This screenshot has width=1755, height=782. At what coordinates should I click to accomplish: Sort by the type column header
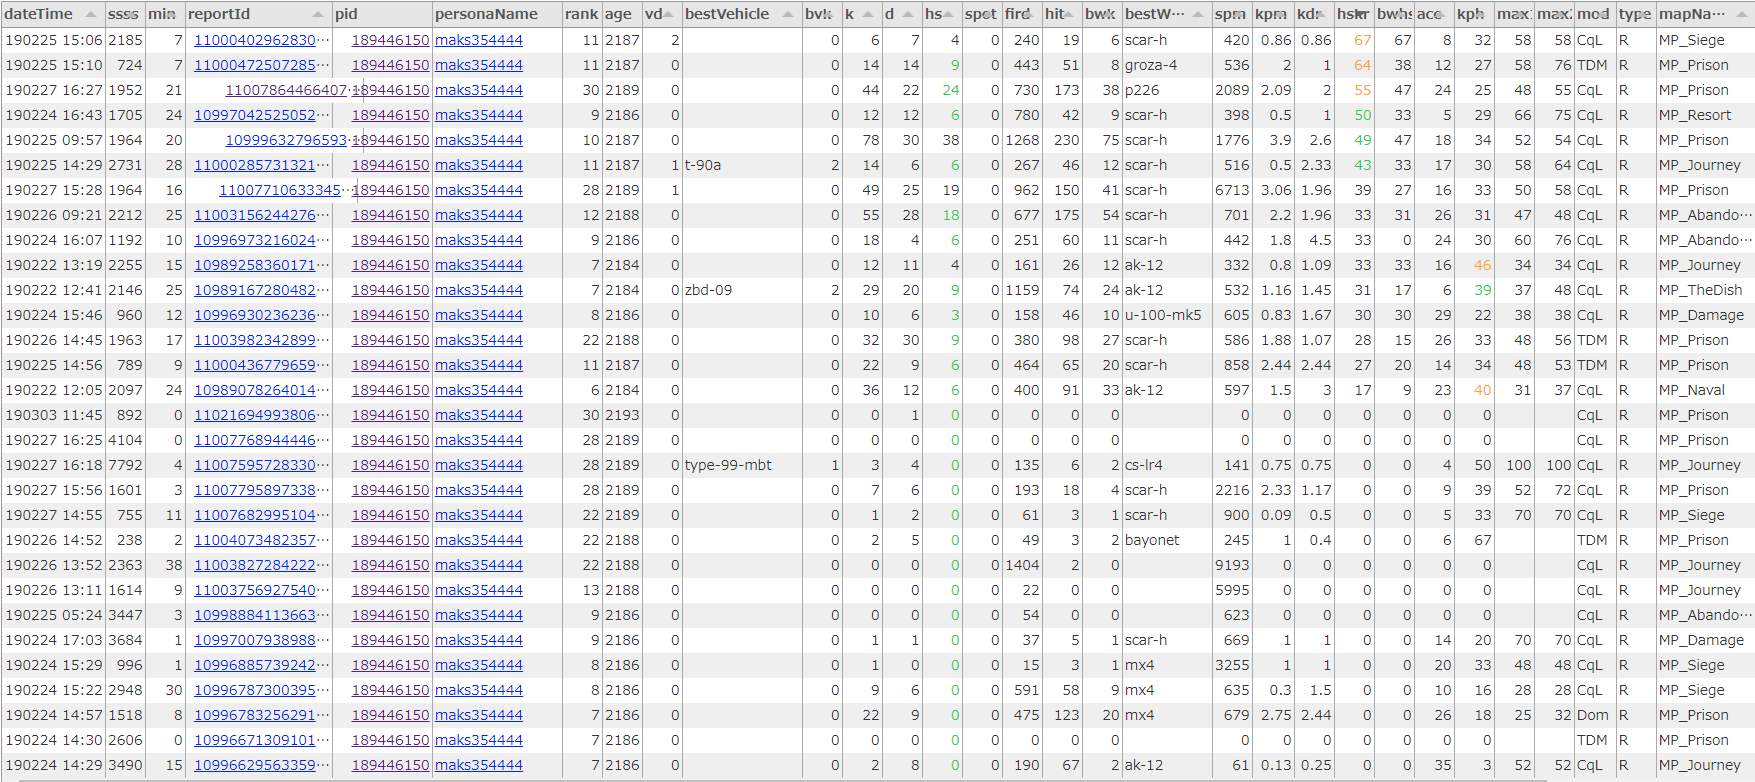pos(1636,14)
